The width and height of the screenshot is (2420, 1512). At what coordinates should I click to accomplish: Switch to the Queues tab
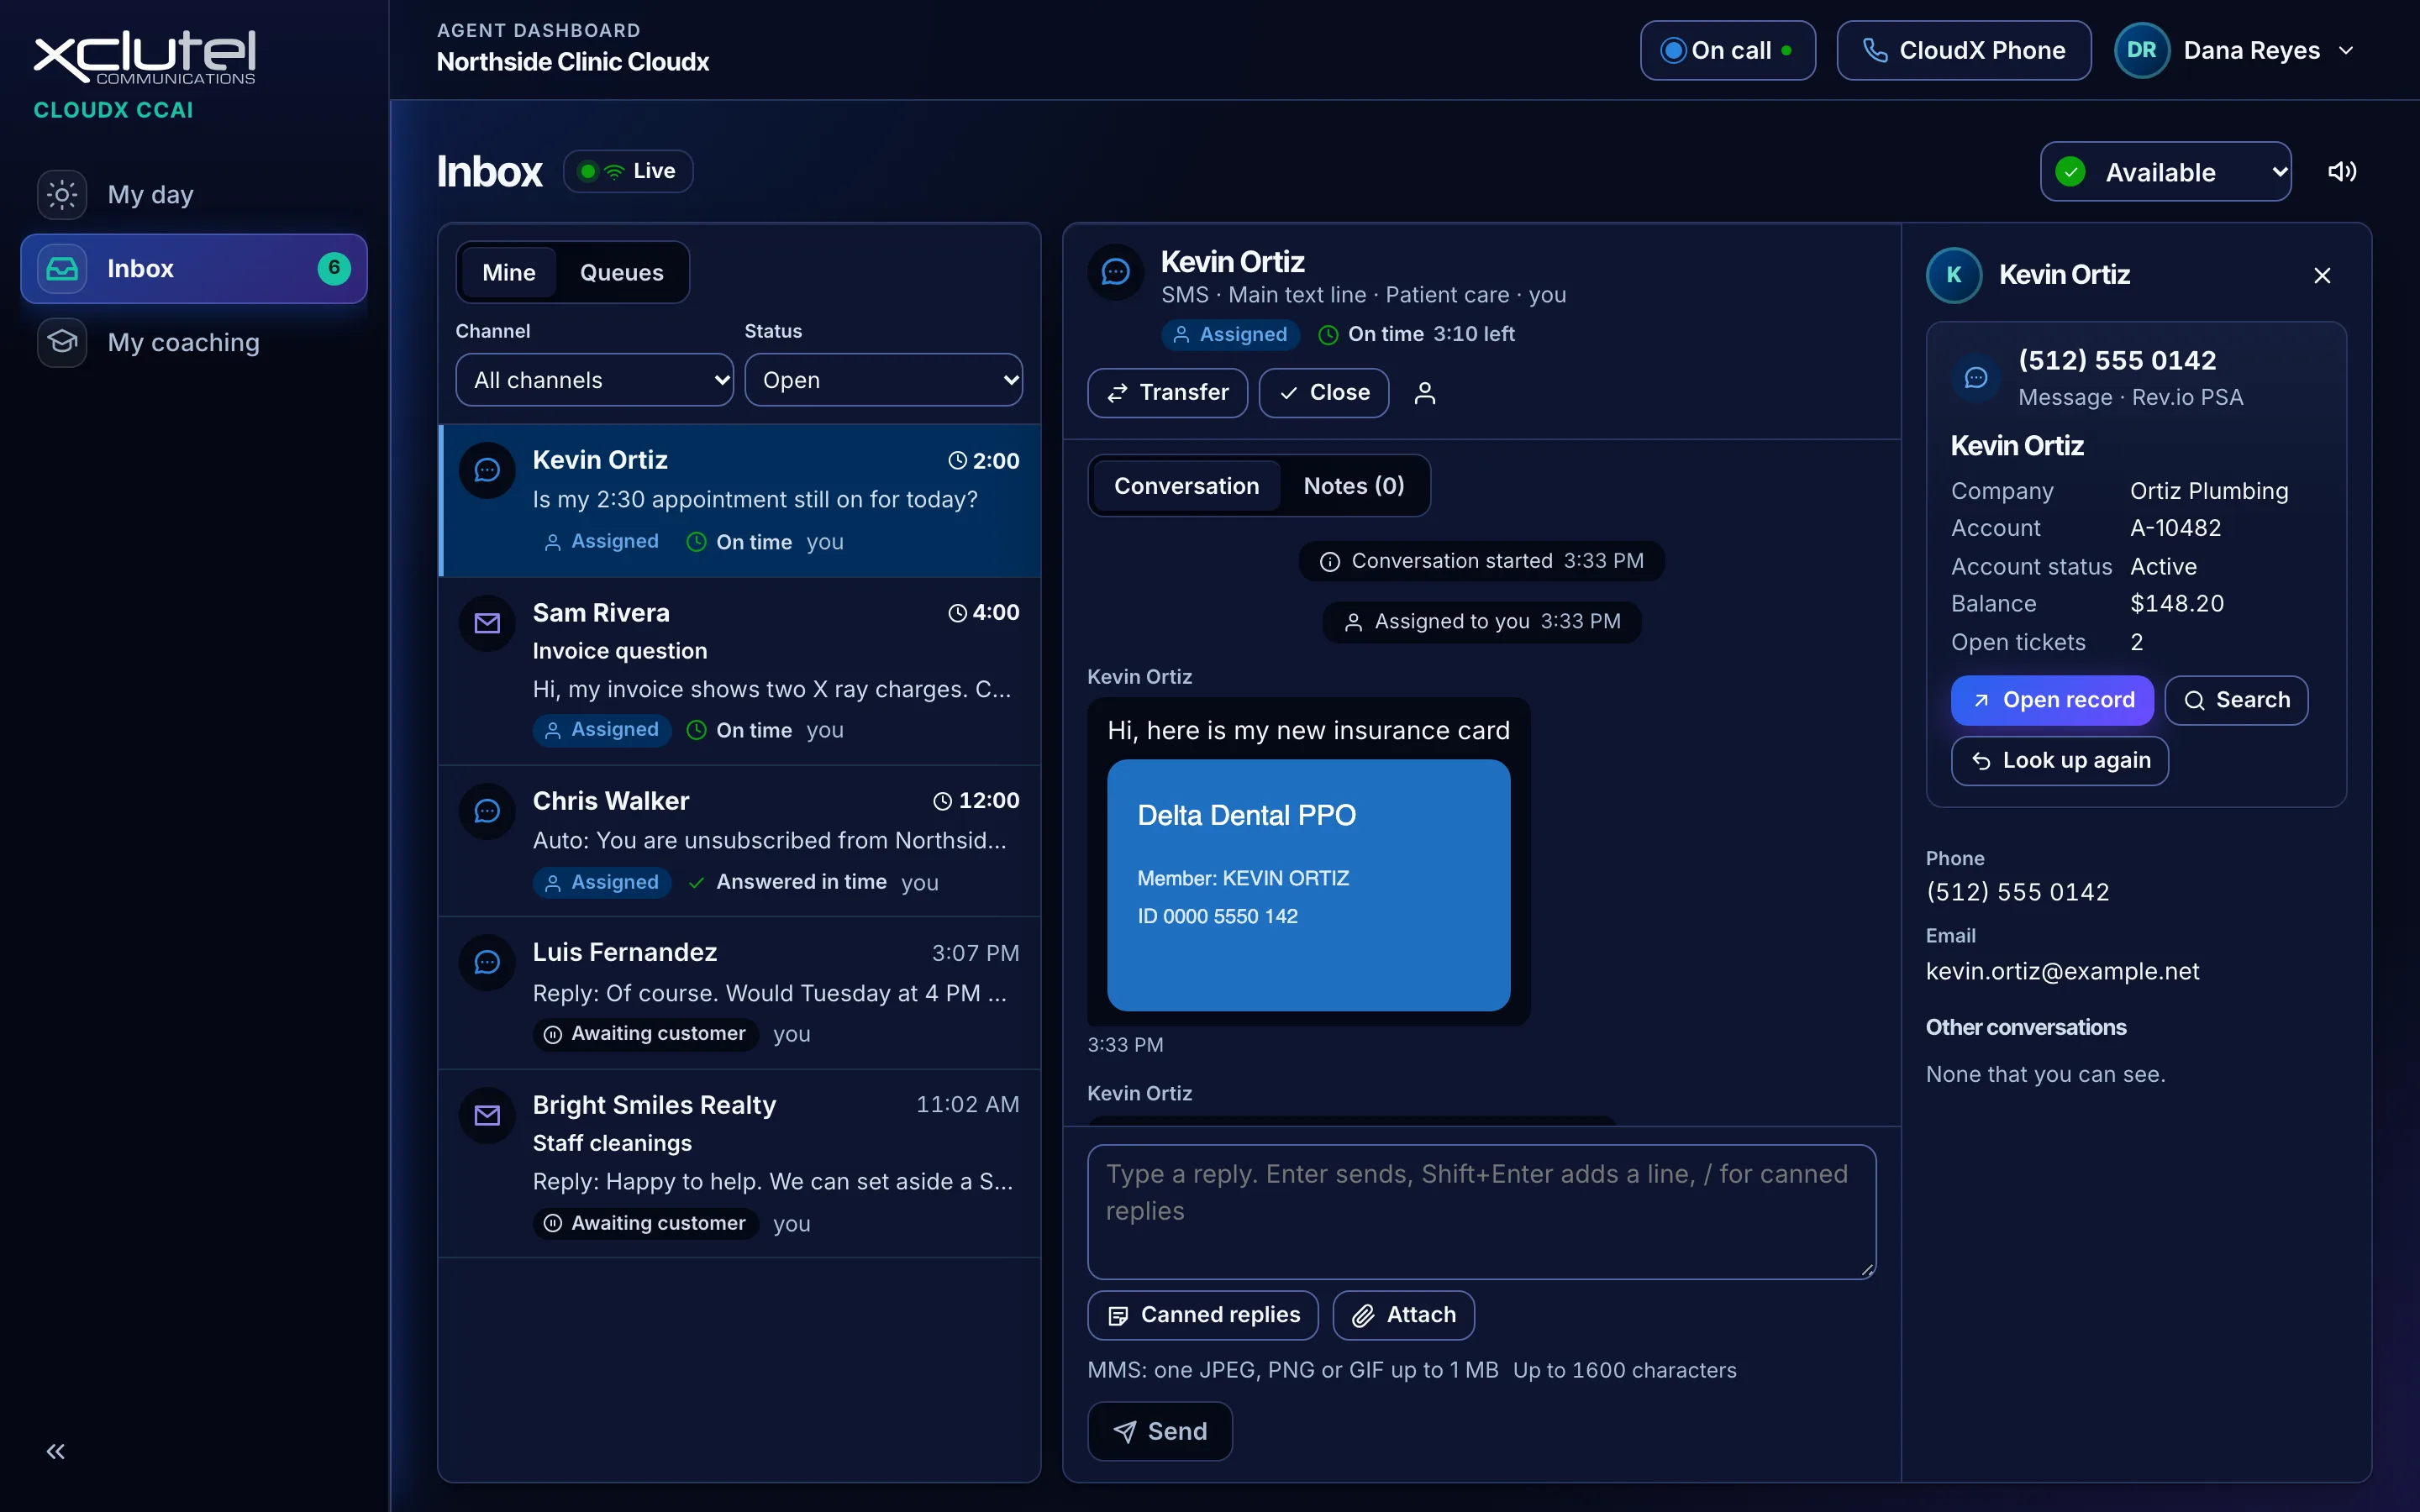pos(621,272)
